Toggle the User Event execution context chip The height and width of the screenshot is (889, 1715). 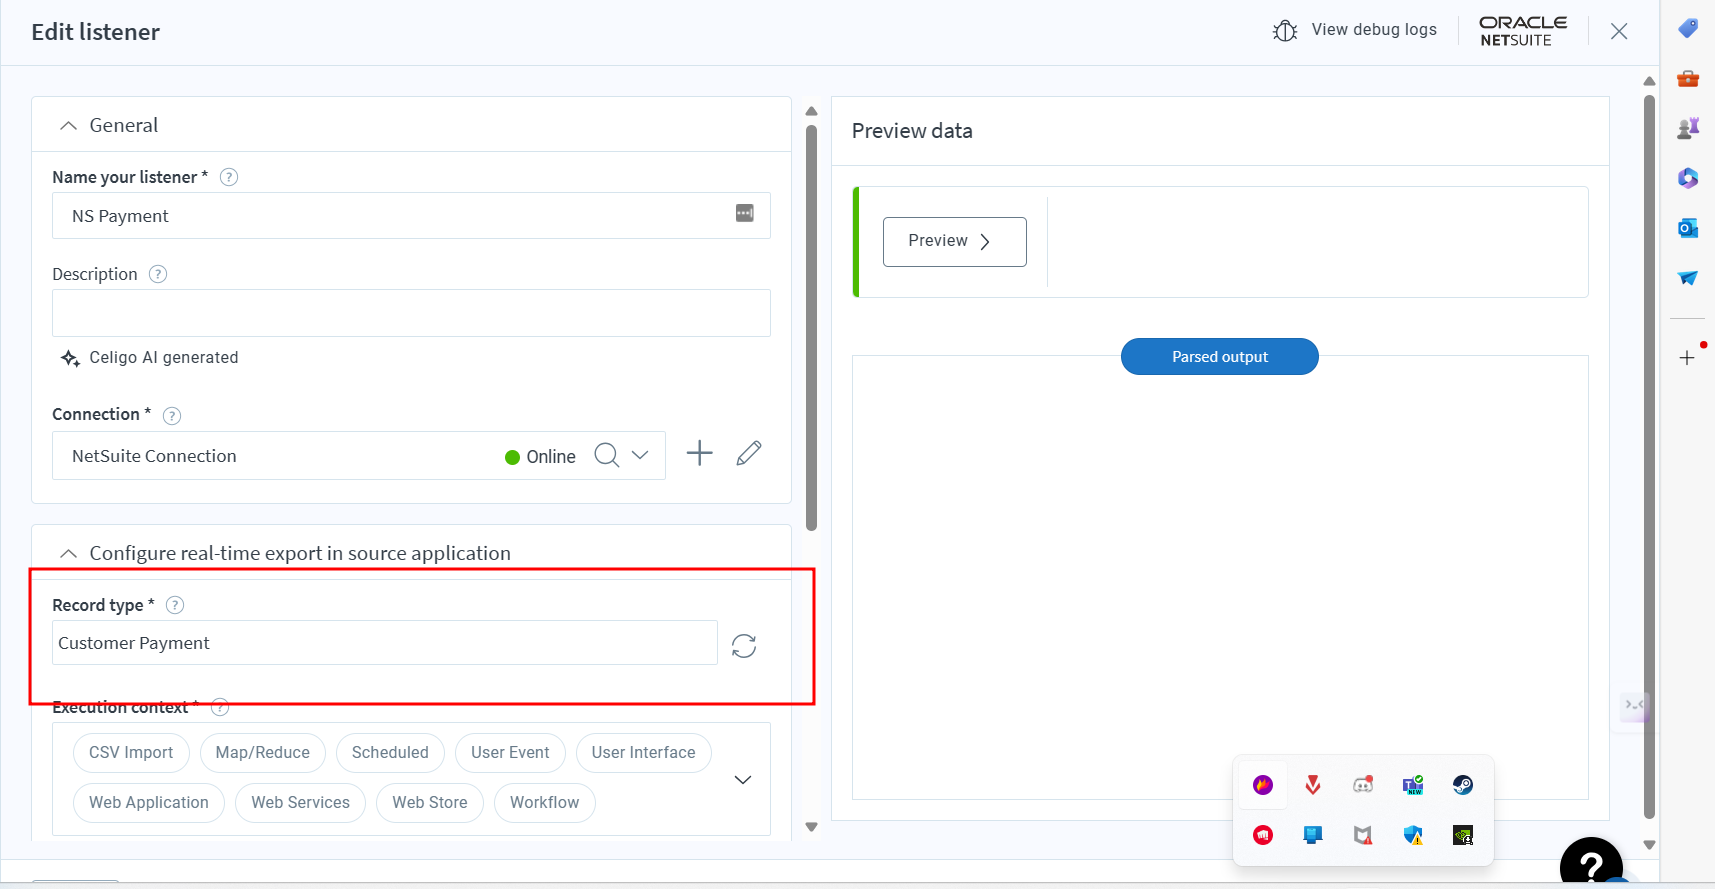coord(510,753)
